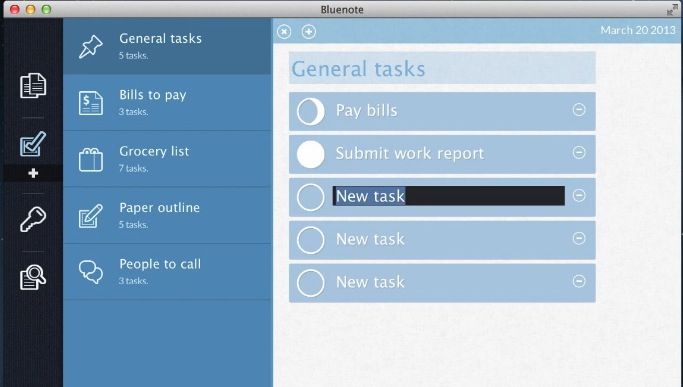
Task: Remove the Pay bills task with minus icon
Action: [579, 109]
